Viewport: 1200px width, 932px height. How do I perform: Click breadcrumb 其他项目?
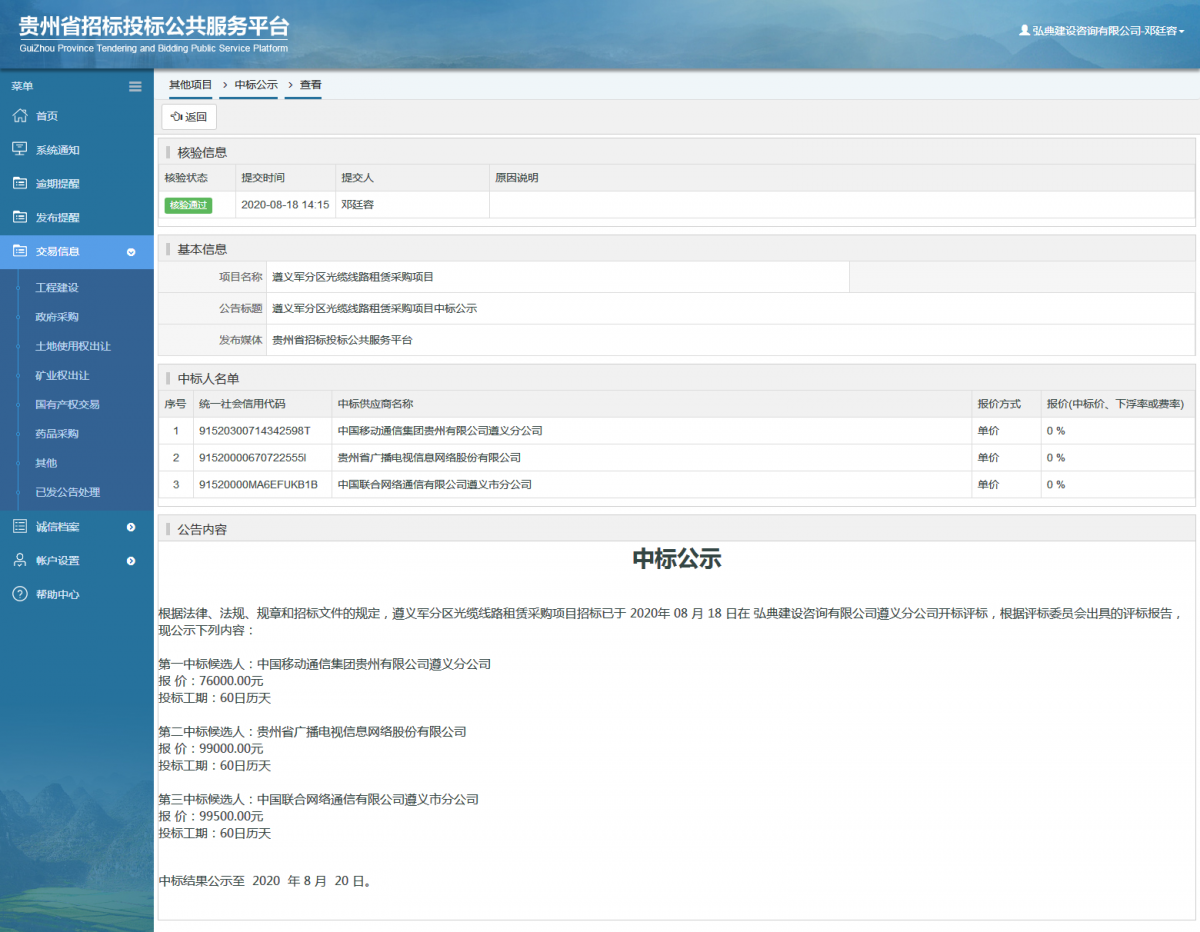point(191,85)
